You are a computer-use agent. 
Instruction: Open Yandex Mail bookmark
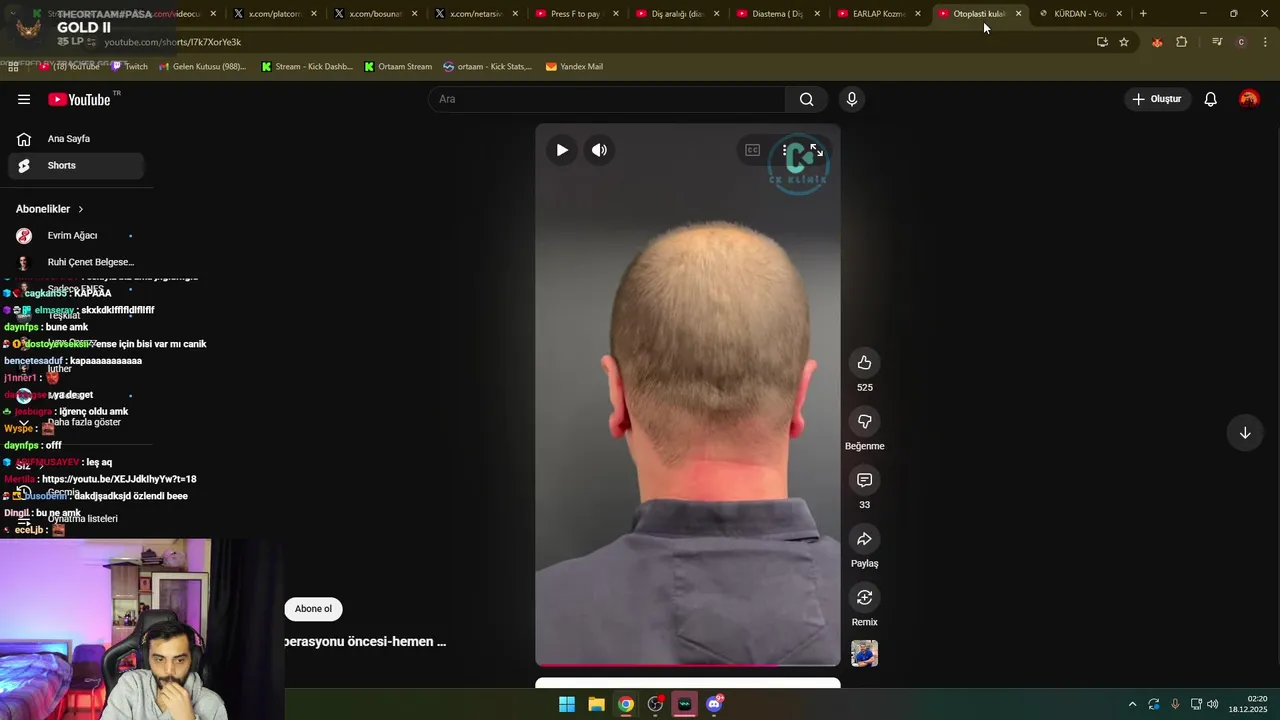tap(574, 67)
